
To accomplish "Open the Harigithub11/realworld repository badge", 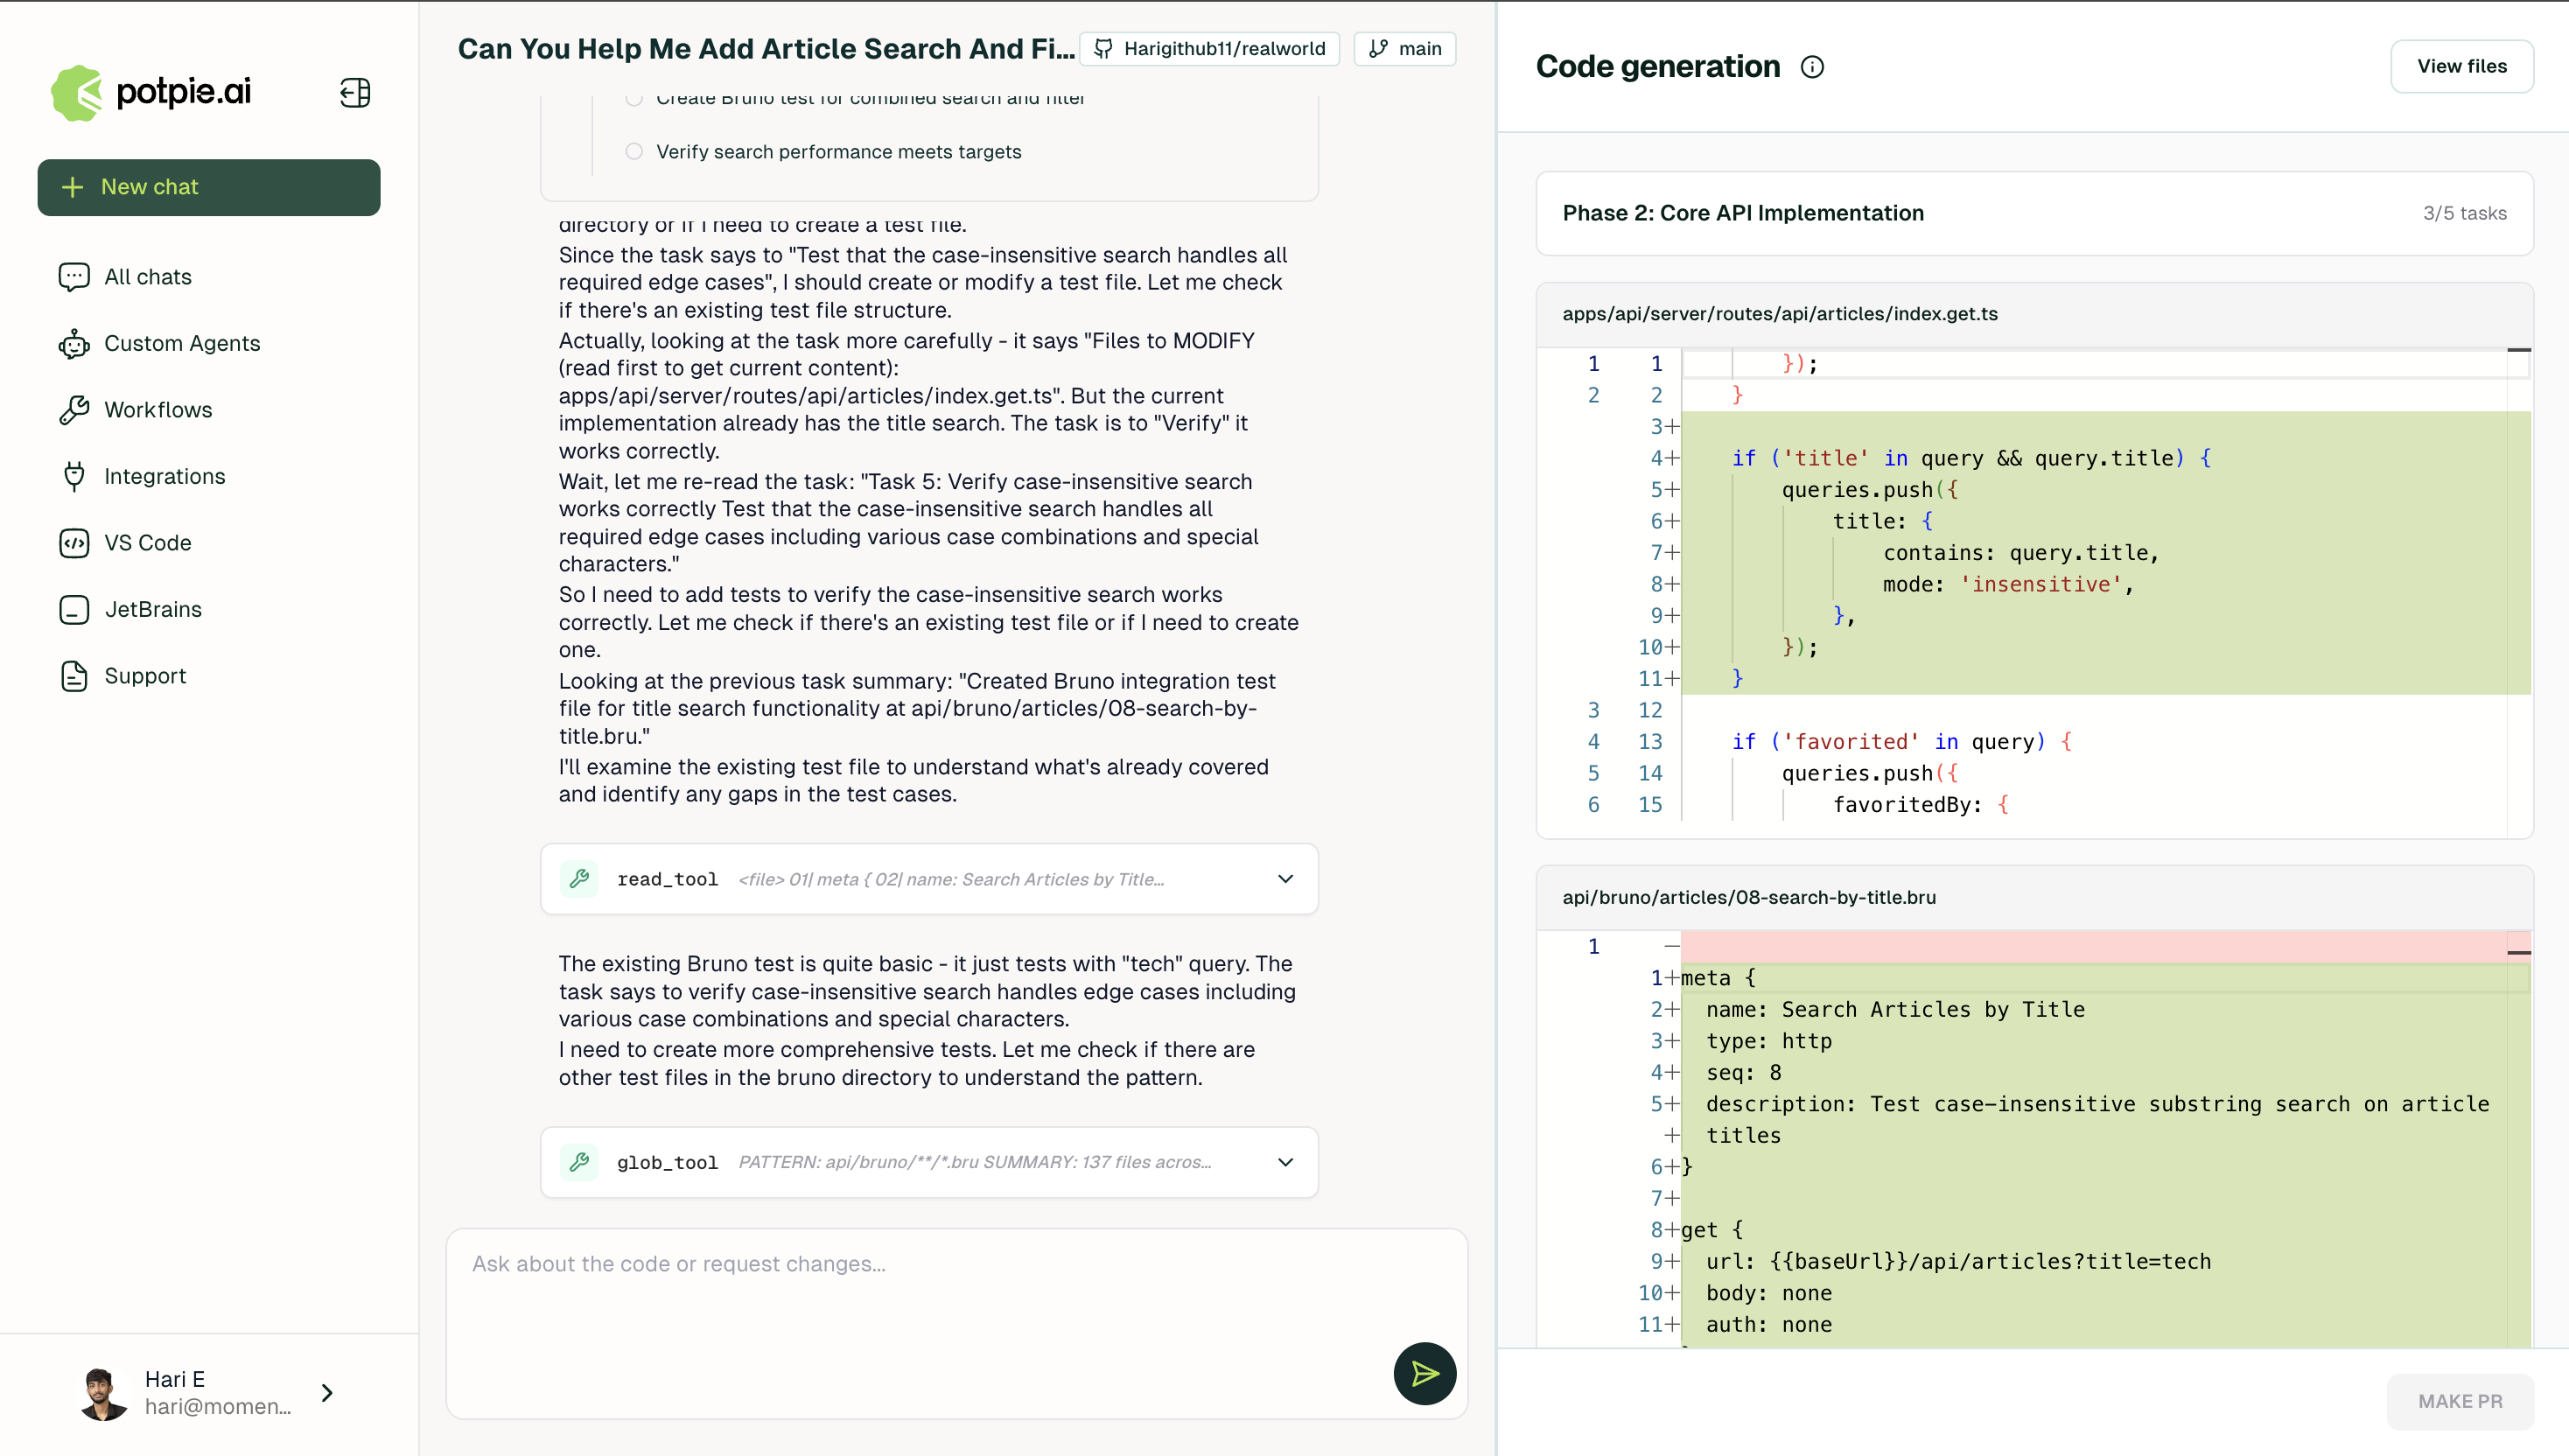I will click(x=1209, y=48).
